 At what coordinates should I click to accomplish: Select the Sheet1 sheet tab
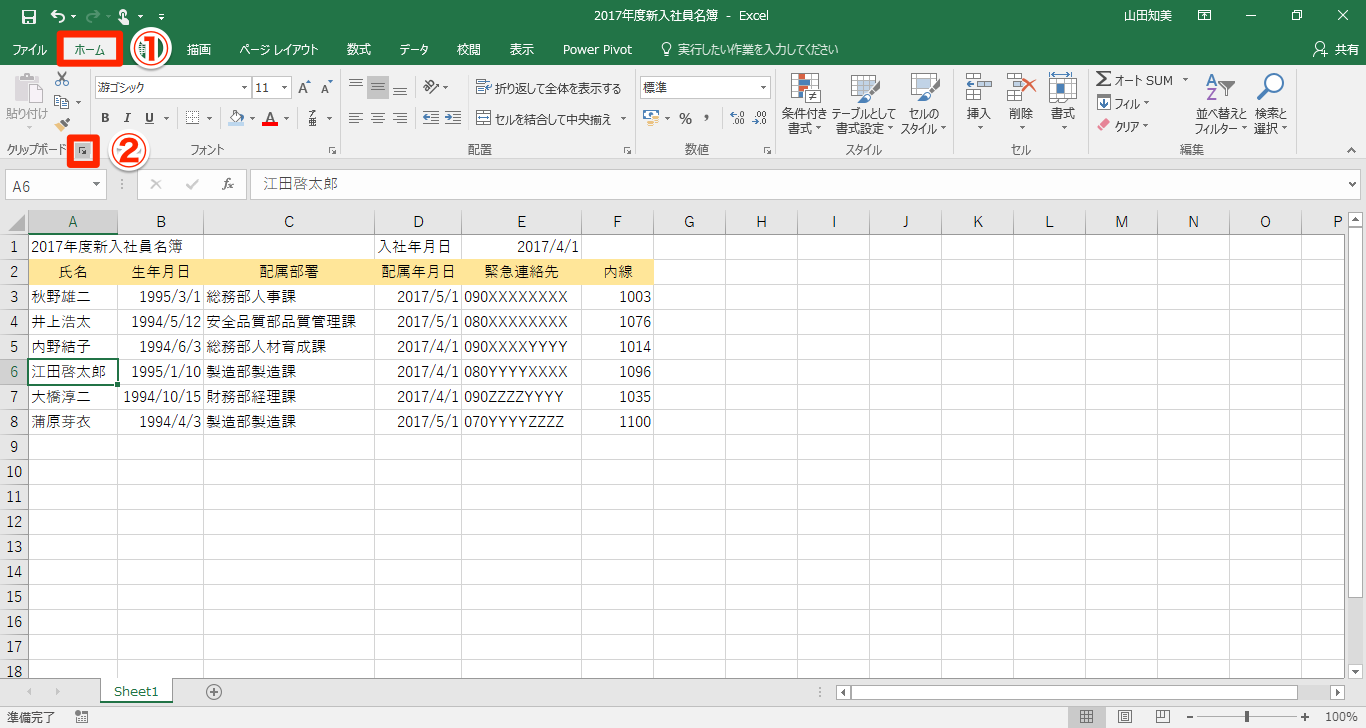[x=136, y=691]
